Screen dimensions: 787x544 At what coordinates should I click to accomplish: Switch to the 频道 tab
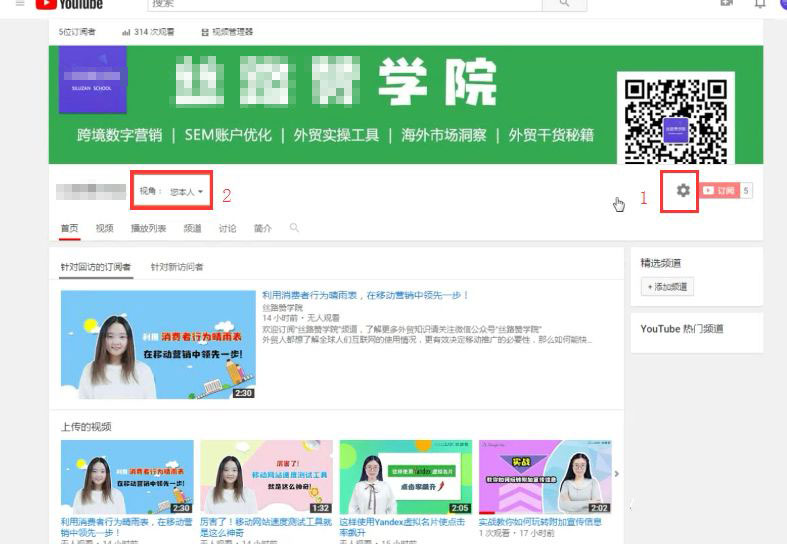192,228
